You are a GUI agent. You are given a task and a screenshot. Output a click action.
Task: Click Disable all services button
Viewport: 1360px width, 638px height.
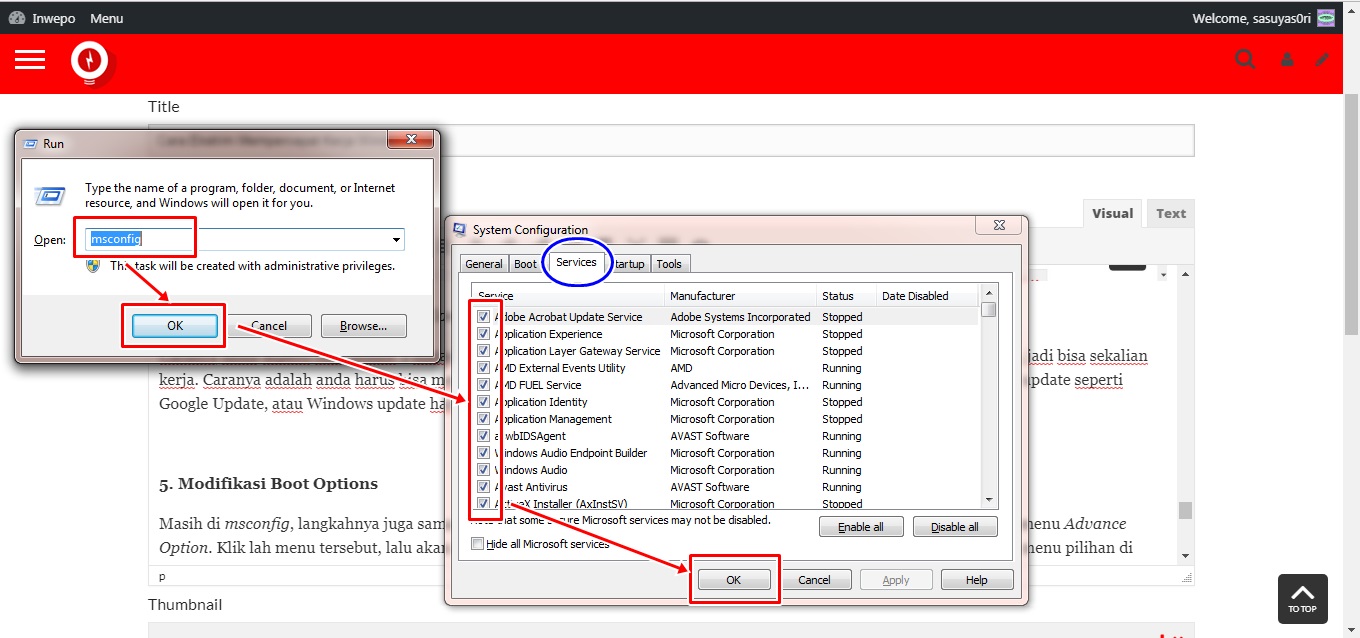[954, 527]
